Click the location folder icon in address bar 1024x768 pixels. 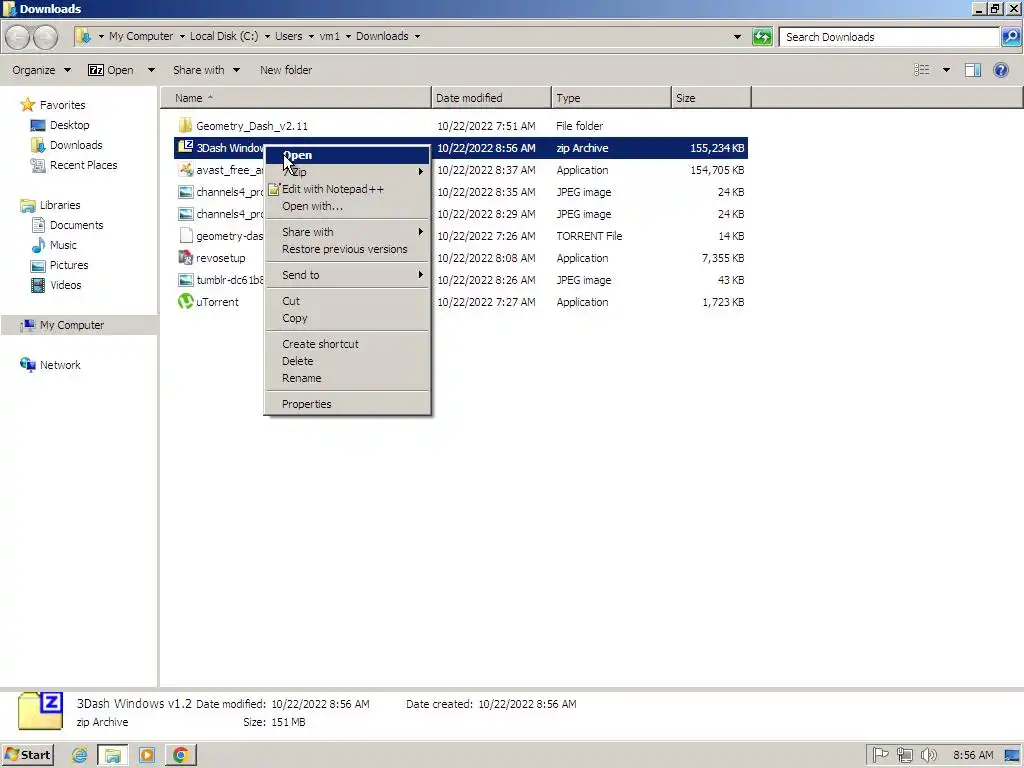pos(83,37)
